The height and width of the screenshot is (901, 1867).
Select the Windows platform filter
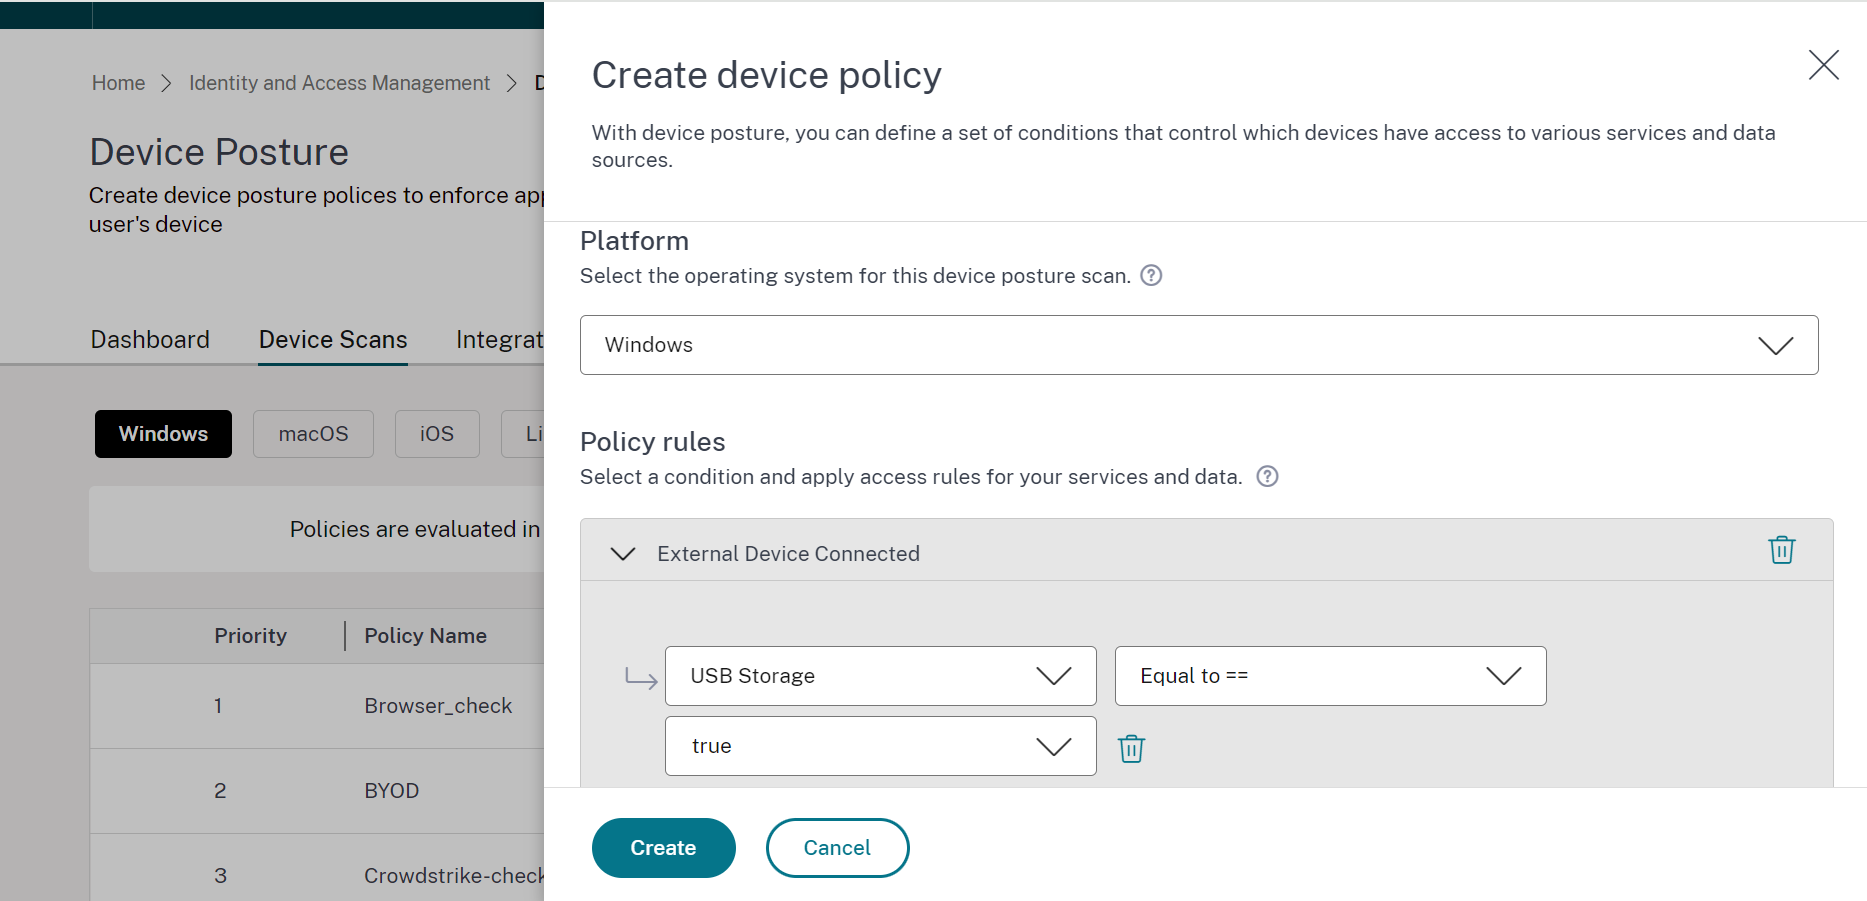pyautogui.click(x=163, y=434)
